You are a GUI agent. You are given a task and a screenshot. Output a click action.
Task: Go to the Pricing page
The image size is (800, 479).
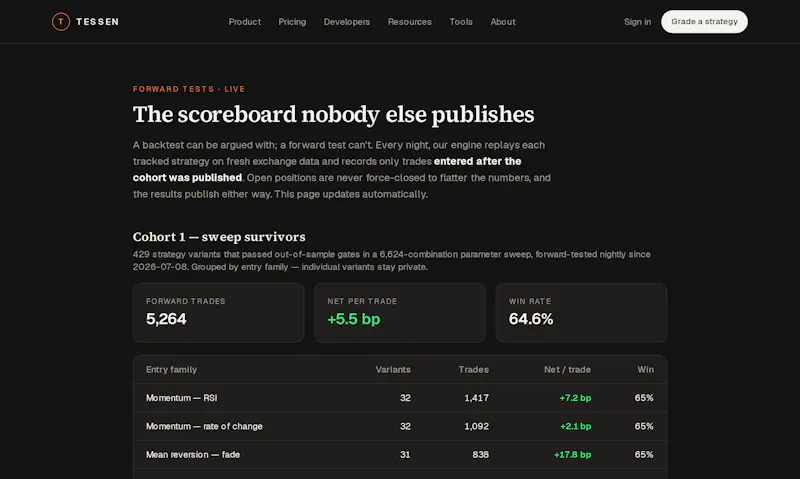tap(292, 22)
